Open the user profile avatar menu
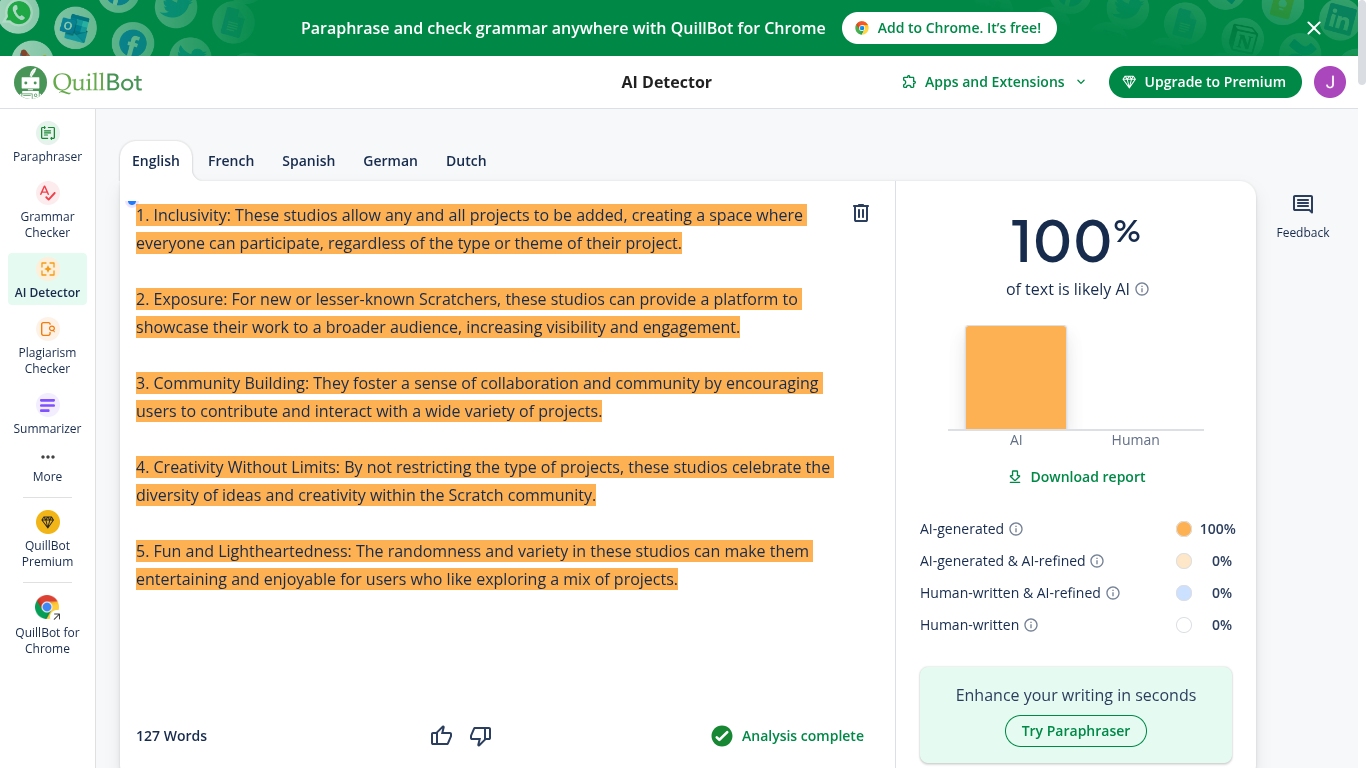The height and width of the screenshot is (768, 1366). [x=1329, y=82]
